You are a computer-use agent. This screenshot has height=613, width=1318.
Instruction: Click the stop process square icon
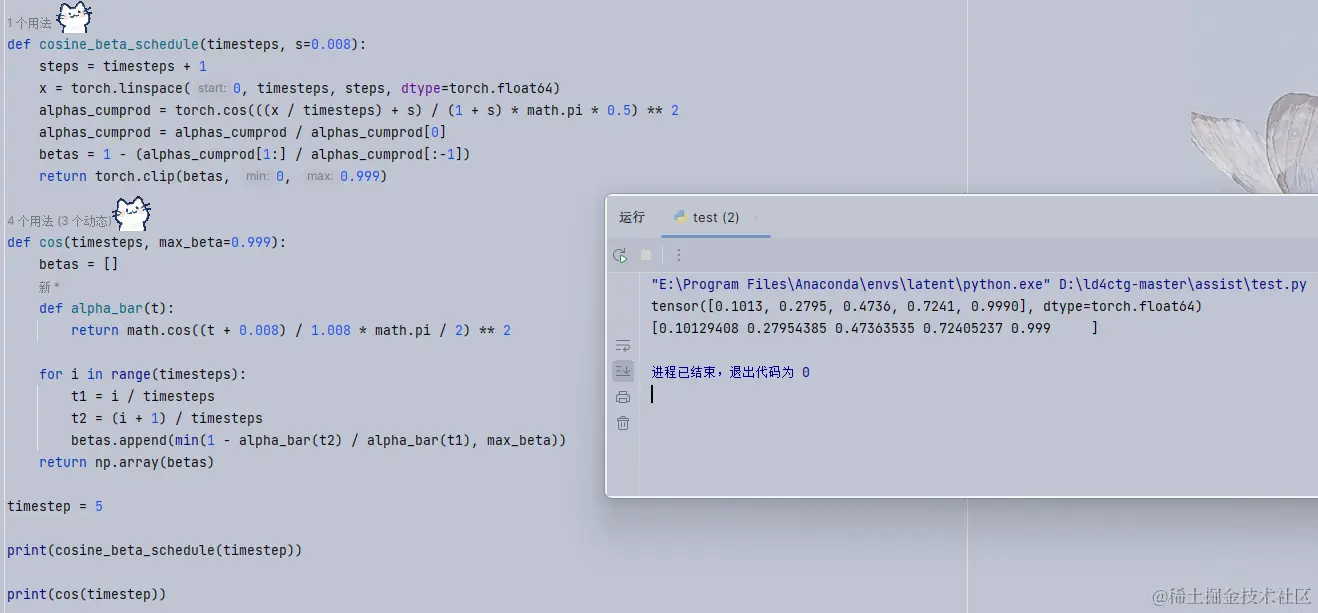(646, 255)
